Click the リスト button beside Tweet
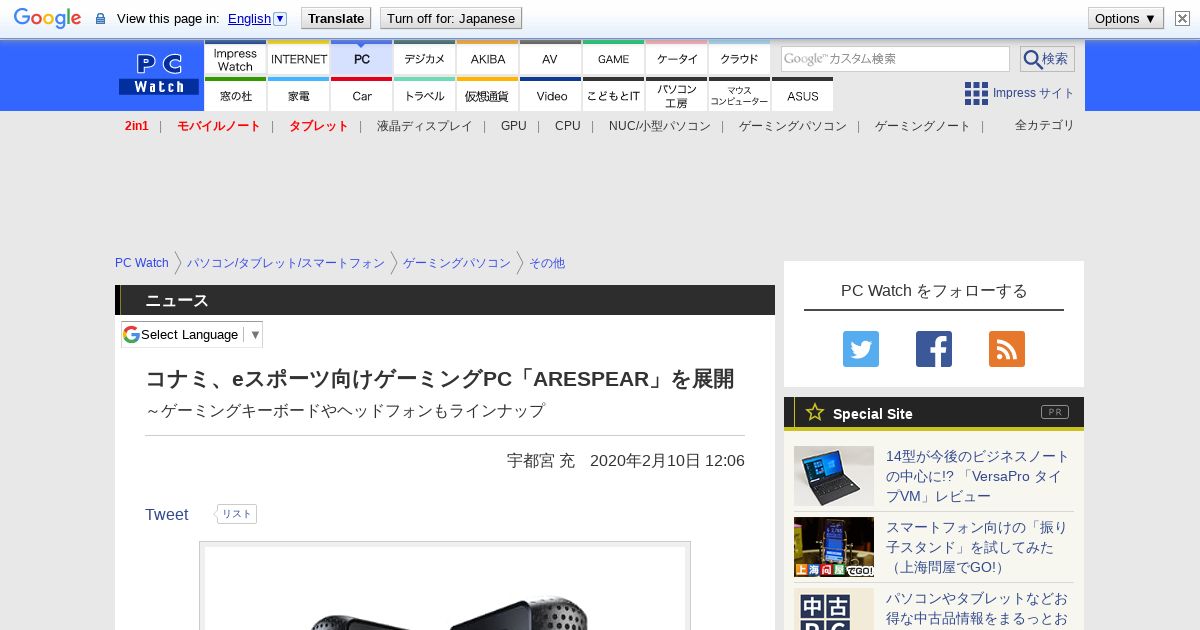Image resolution: width=1200 pixels, height=630 pixels. click(237, 514)
